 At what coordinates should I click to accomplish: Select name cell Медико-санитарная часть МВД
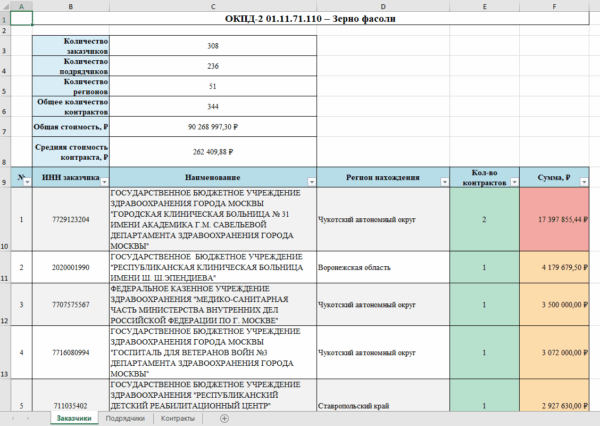point(213,305)
